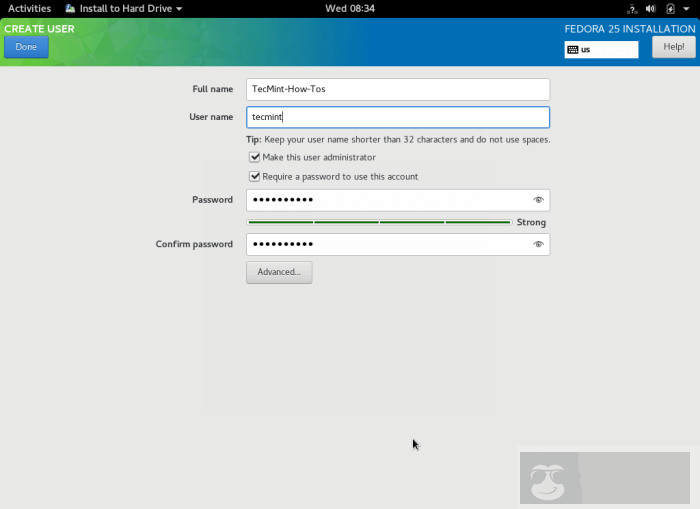Open Install to Hard Drive app menu
The image size is (700, 509).
pyautogui.click(x=124, y=8)
